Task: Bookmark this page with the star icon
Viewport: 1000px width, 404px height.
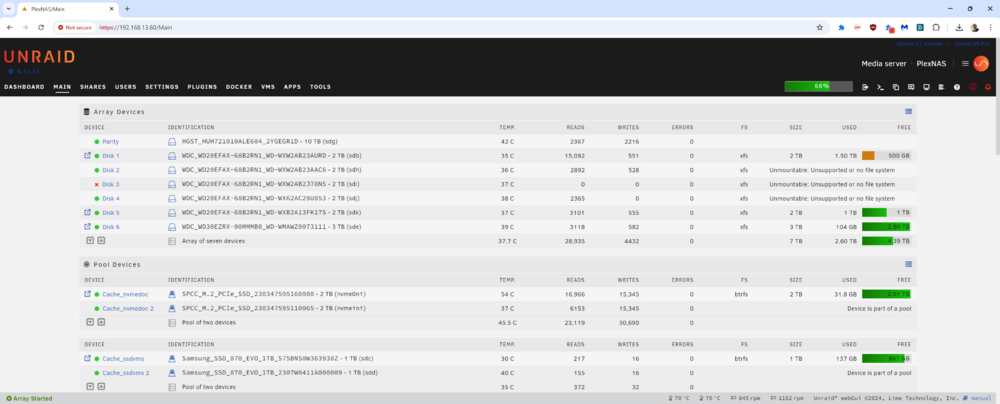Action: 820,27
